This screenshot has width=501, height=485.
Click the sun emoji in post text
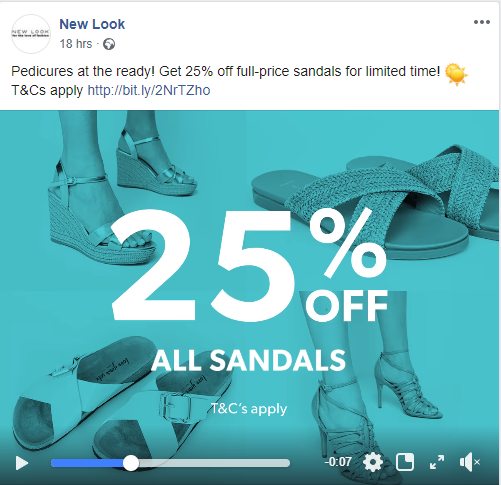point(456,74)
